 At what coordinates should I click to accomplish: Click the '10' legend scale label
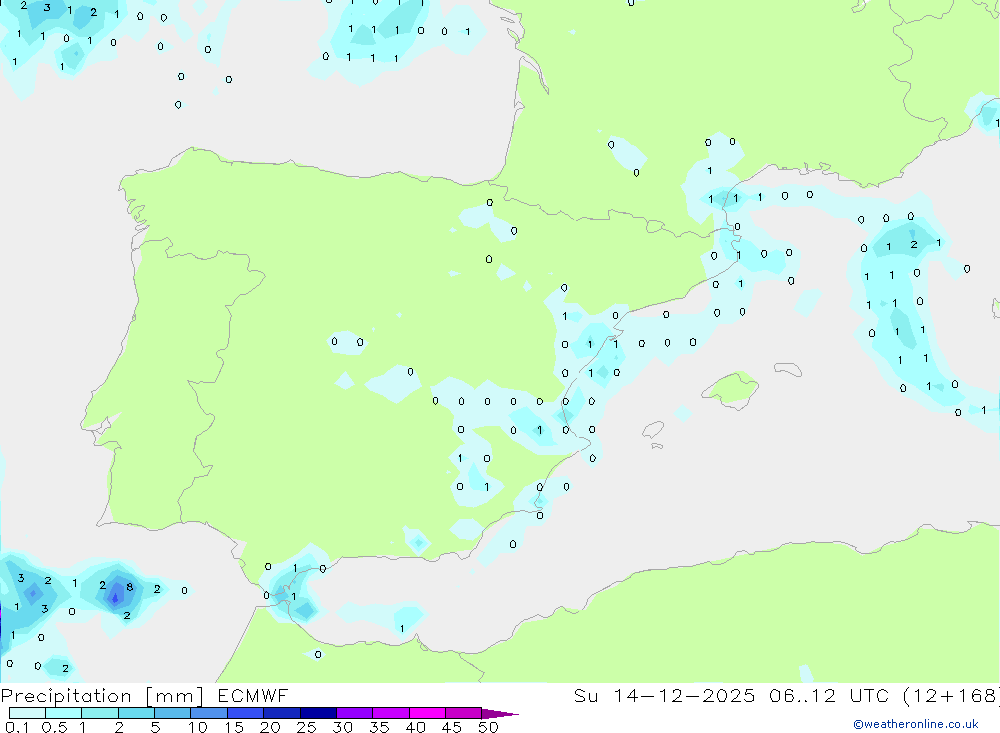[198, 727]
